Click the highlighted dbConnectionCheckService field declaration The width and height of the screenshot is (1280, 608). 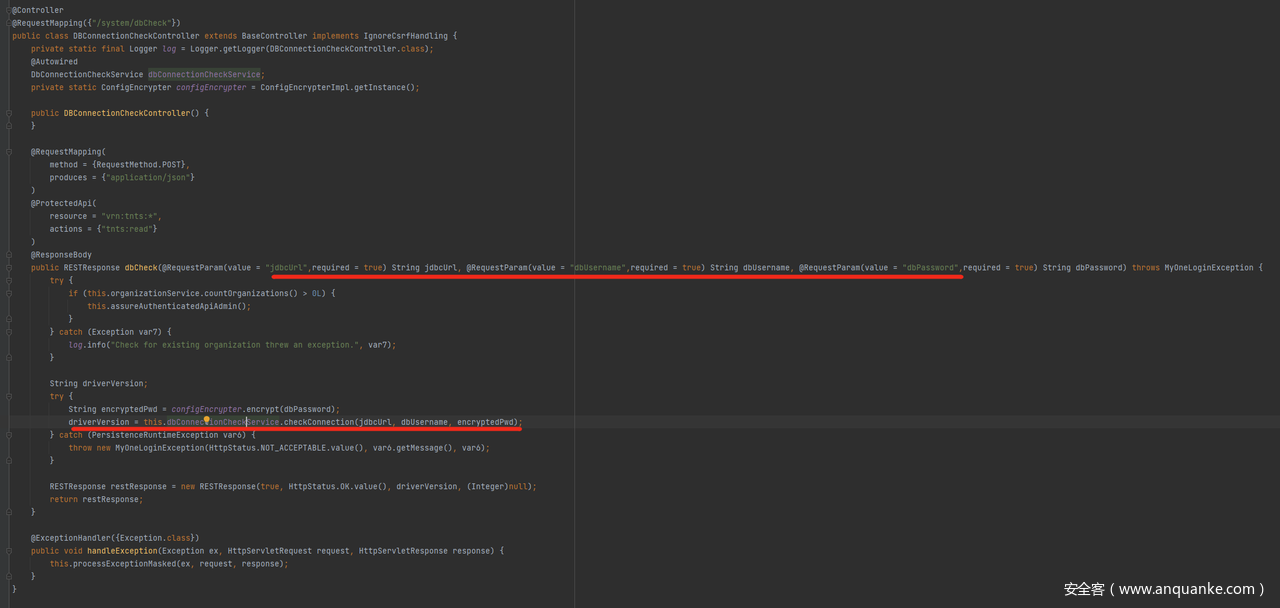pyautogui.click(x=204, y=74)
